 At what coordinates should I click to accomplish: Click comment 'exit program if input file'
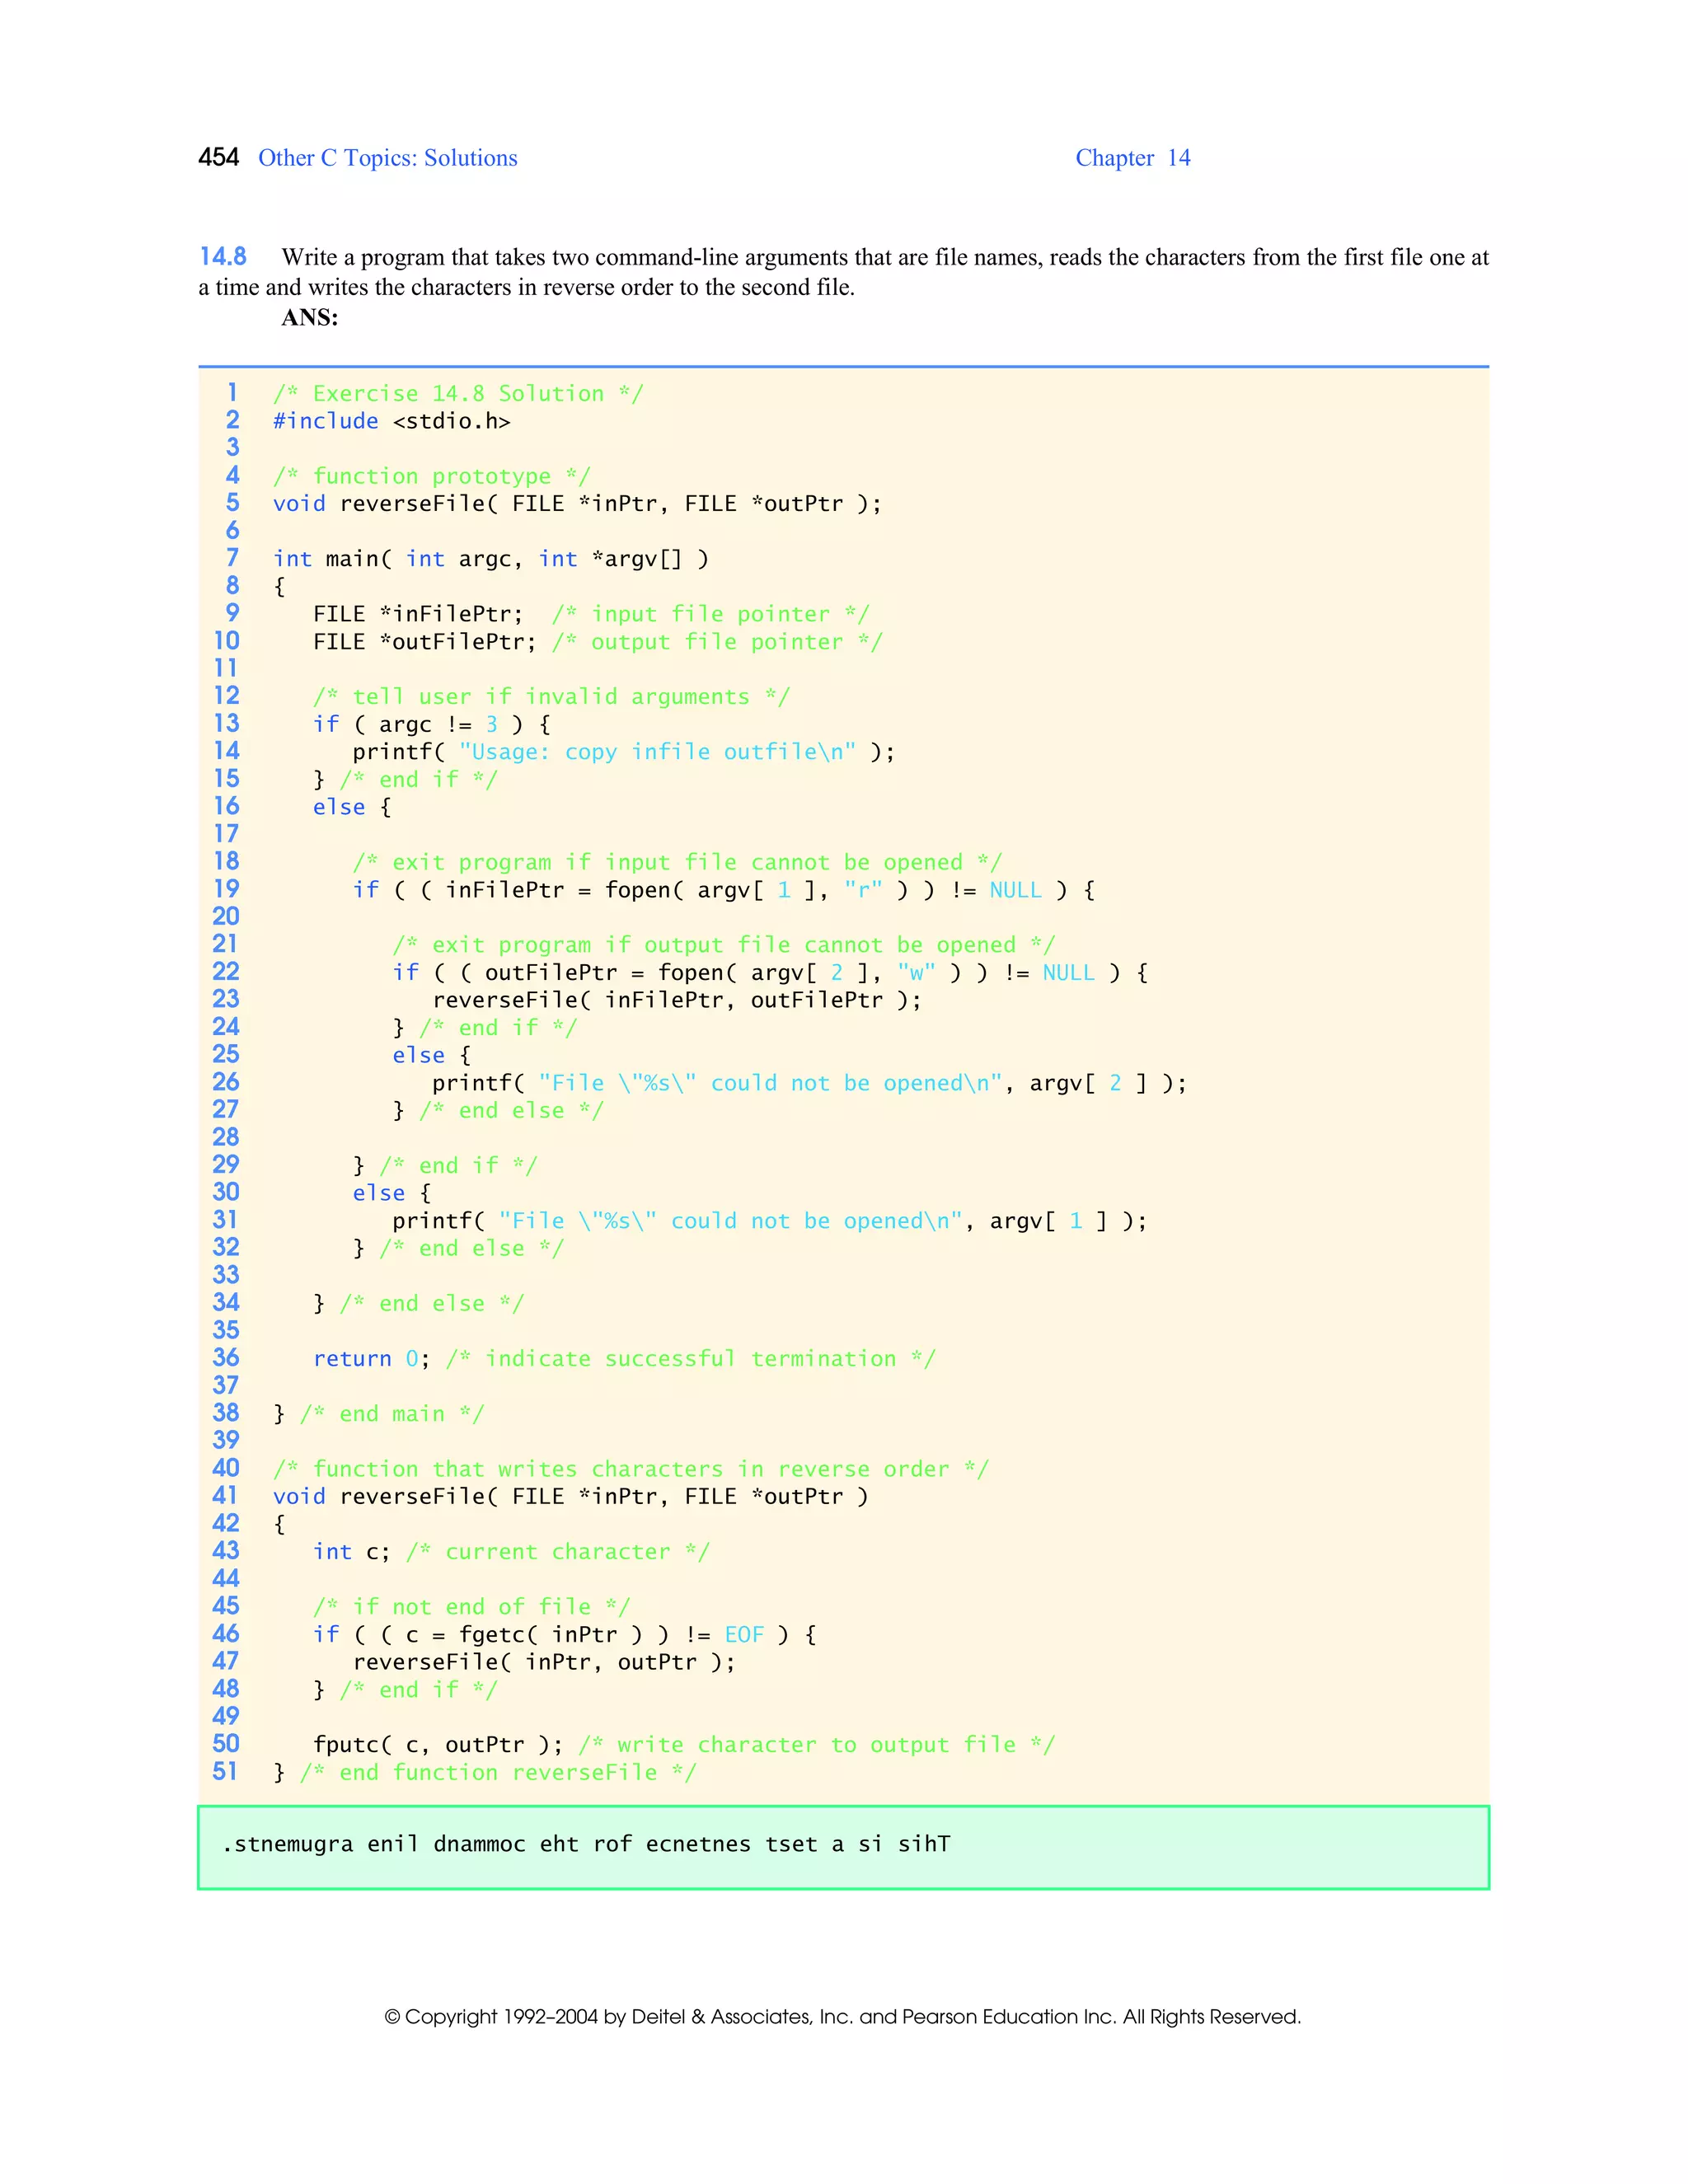tap(677, 862)
